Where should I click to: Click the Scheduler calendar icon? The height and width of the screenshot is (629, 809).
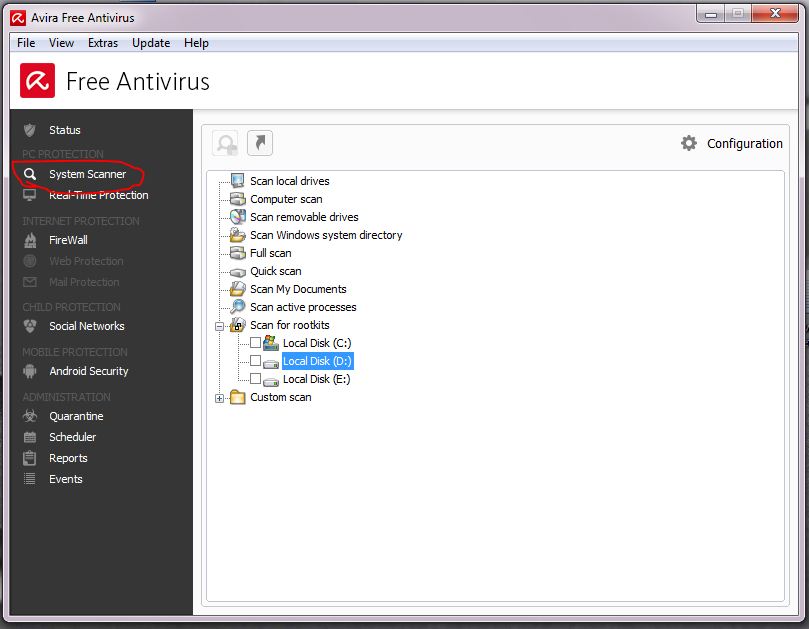coord(30,437)
